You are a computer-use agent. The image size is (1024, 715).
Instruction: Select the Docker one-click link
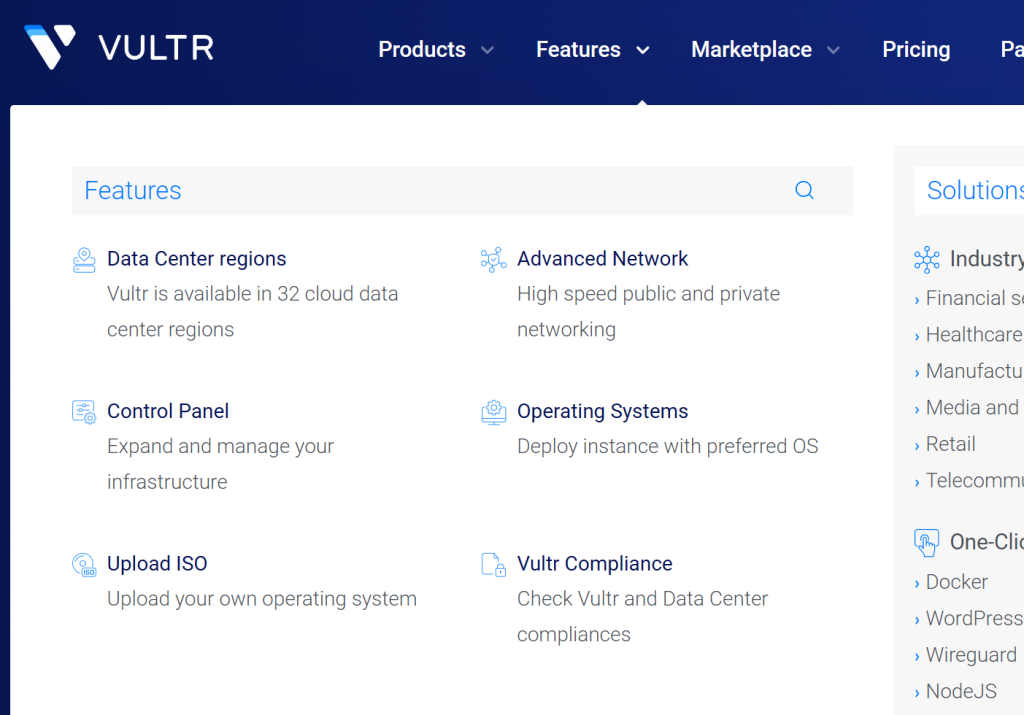click(x=957, y=582)
